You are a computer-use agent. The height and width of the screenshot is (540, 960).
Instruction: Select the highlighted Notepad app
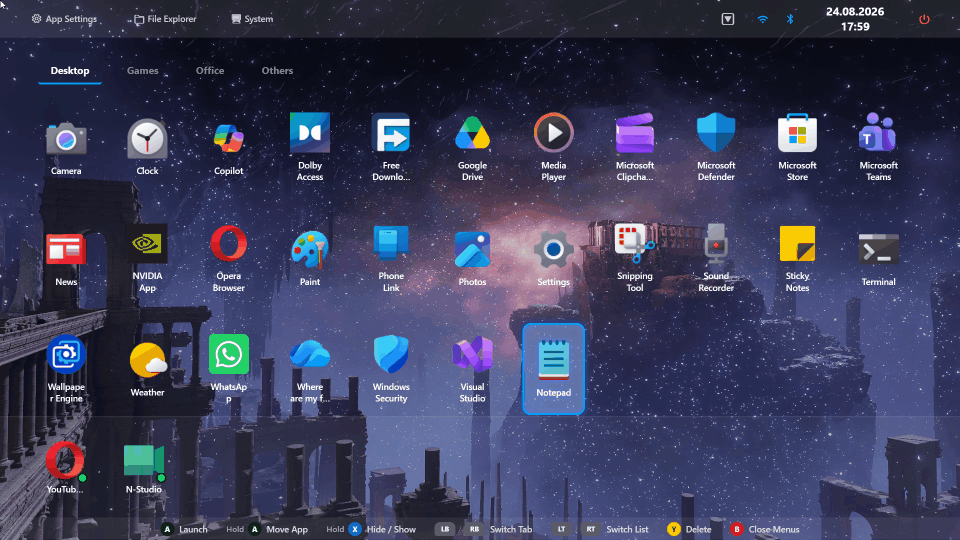pyautogui.click(x=553, y=369)
